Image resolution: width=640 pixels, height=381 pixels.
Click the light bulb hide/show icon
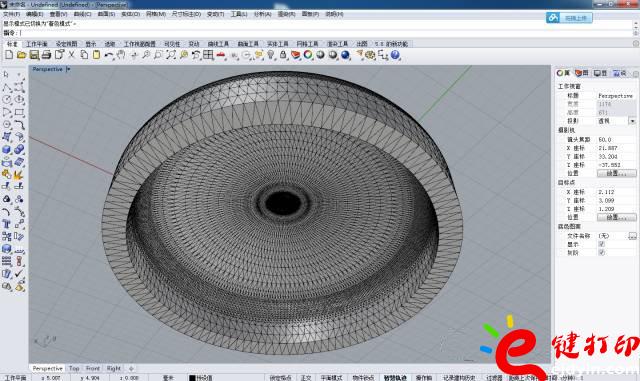(x=270, y=55)
